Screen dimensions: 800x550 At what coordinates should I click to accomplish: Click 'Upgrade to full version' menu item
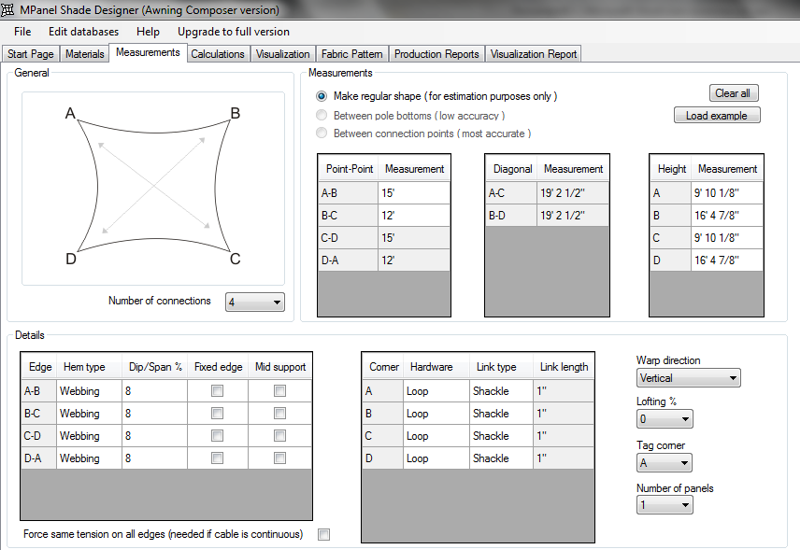tap(233, 32)
